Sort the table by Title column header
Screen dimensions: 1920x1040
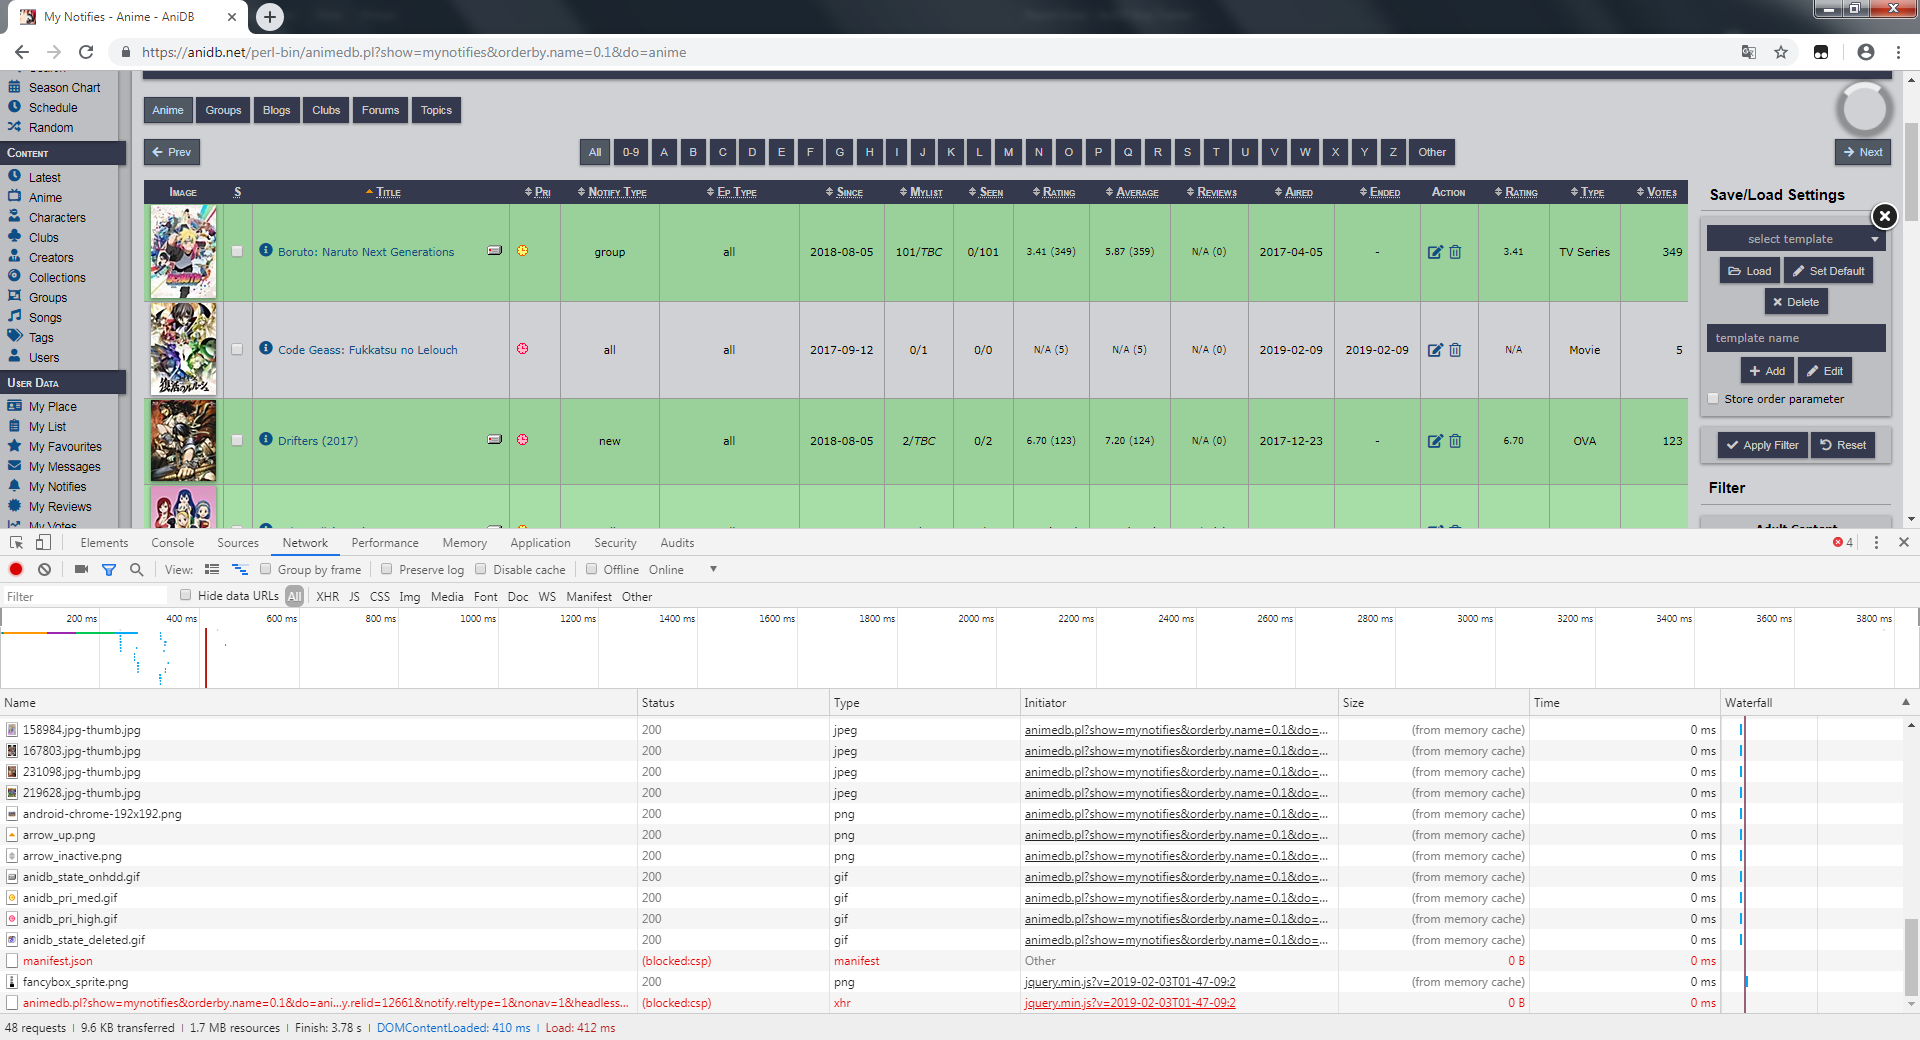click(x=388, y=192)
